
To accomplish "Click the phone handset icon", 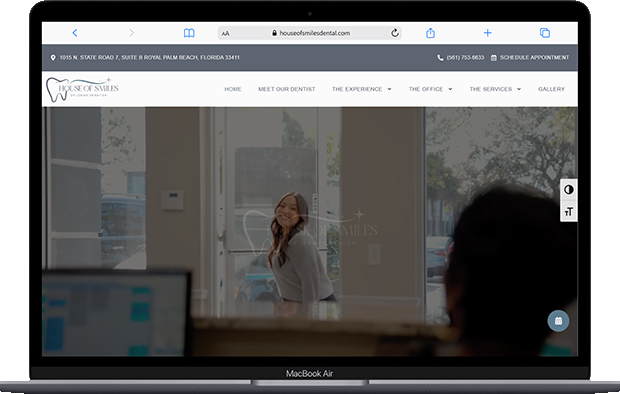I will point(440,58).
